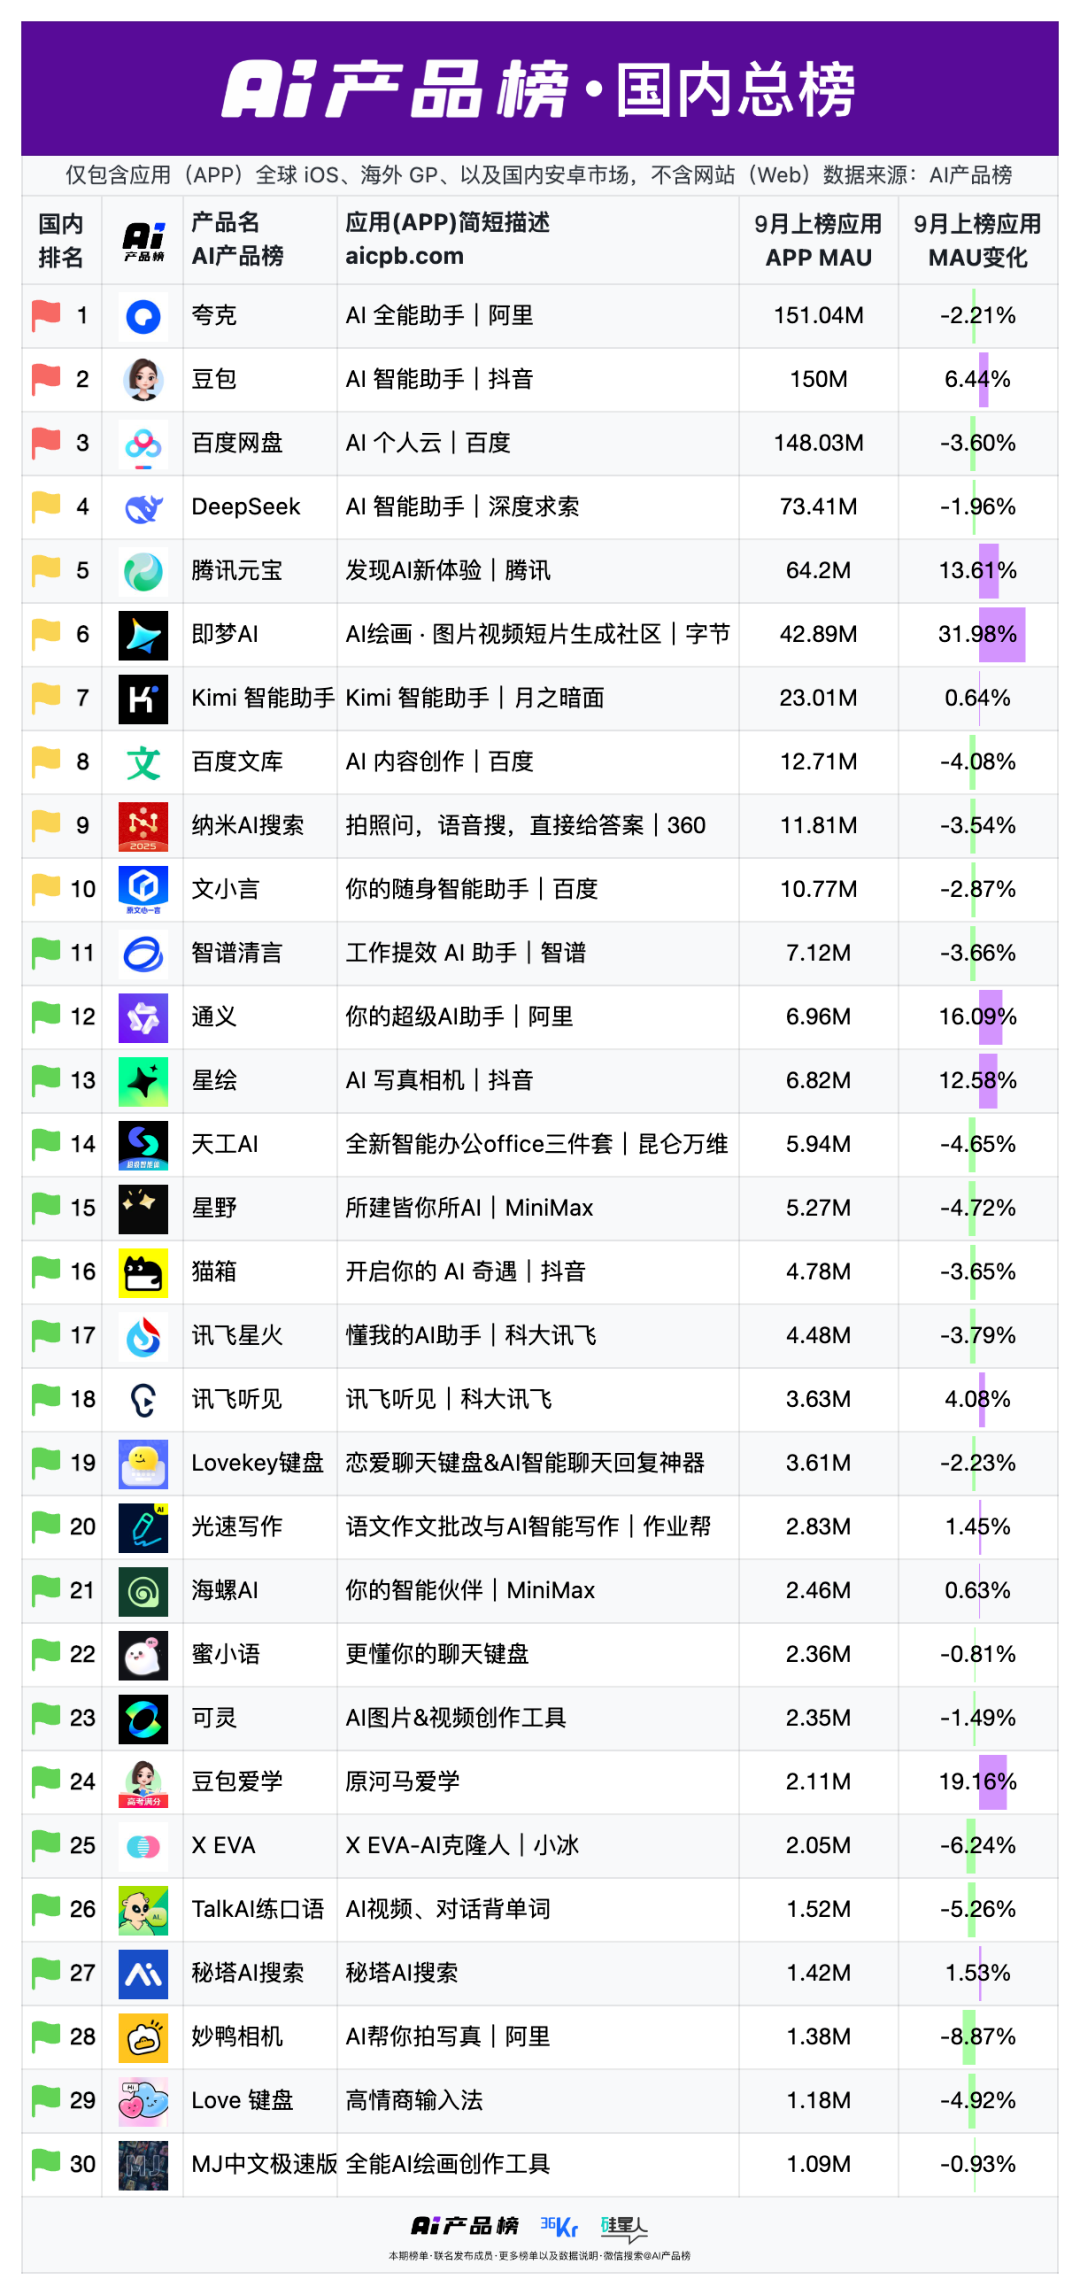Screen dimensions: 1080x2295
Task: Click the DeepSeek whale icon
Action: pos(143,508)
